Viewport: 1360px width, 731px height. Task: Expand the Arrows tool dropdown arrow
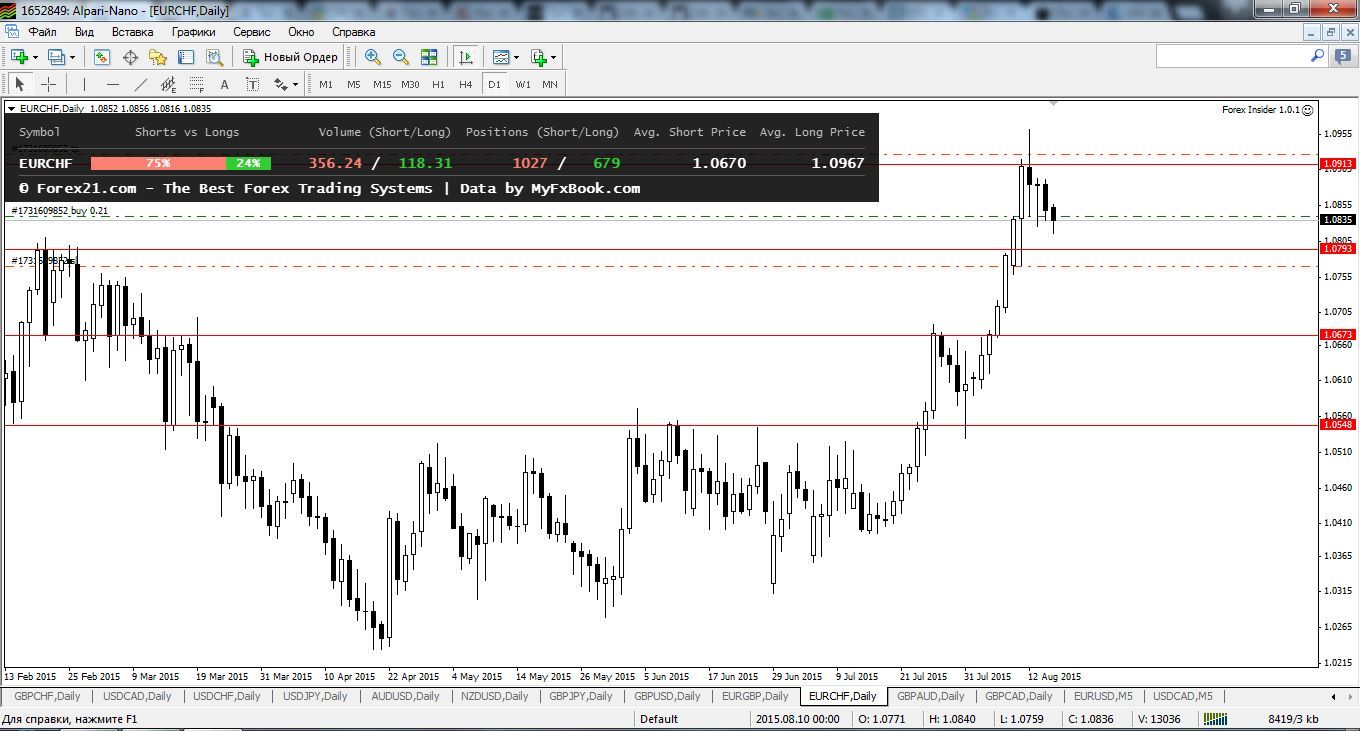pyautogui.click(x=295, y=84)
